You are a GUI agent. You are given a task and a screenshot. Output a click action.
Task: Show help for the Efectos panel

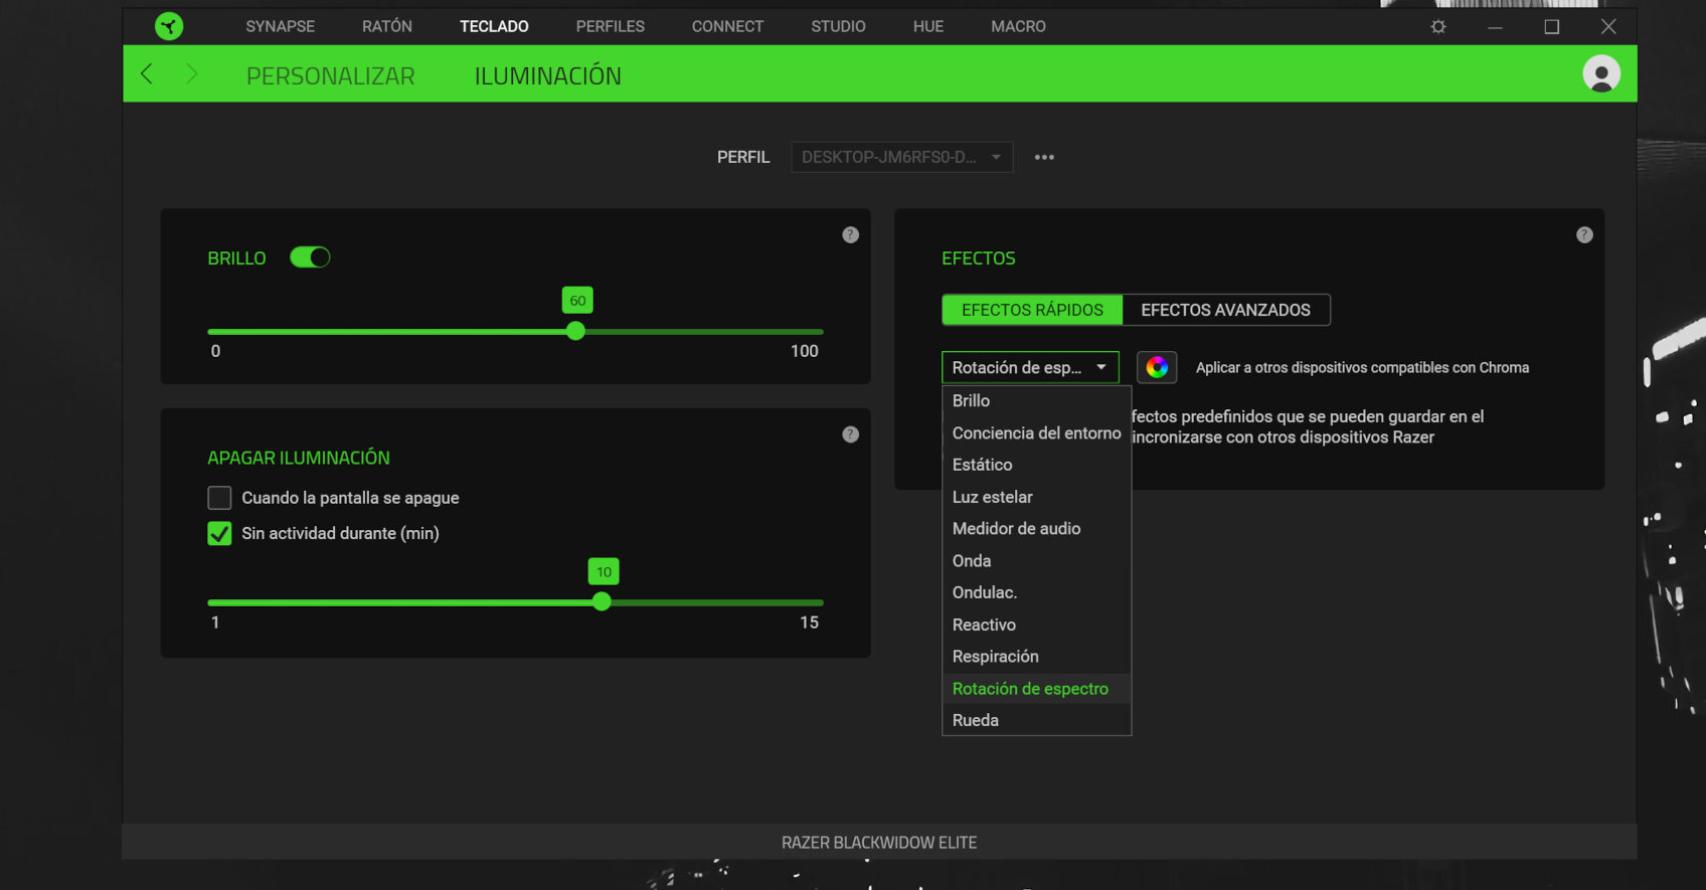click(1584, 235)
